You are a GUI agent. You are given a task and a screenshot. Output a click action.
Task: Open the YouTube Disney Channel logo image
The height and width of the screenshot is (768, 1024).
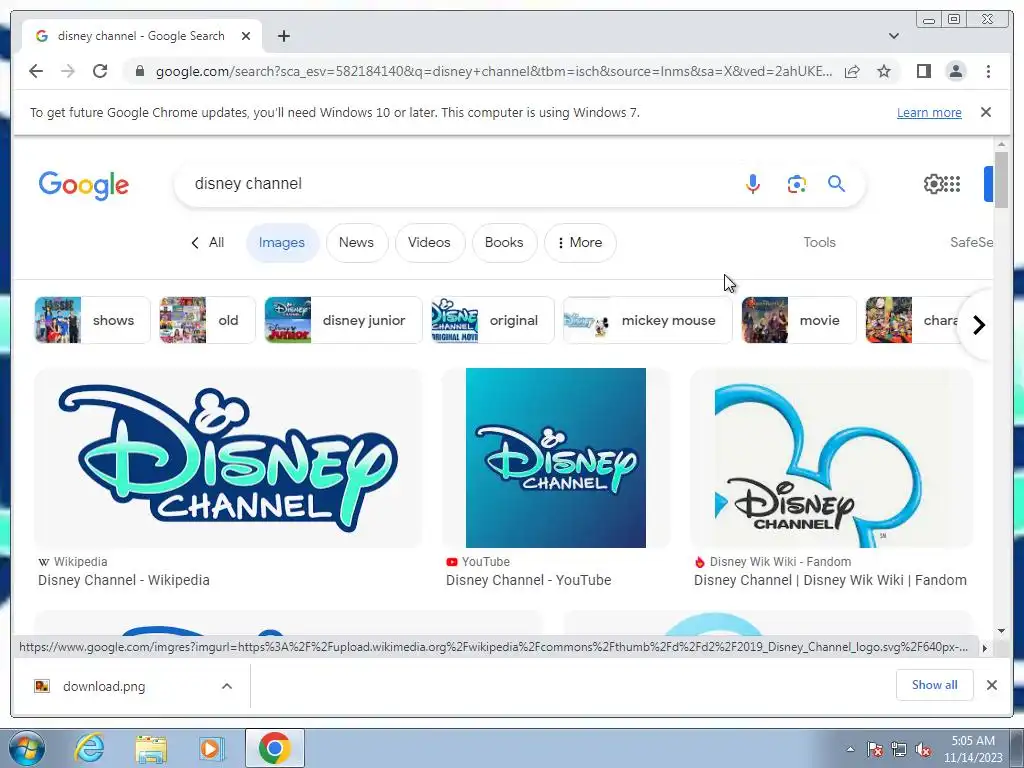tap(556, 458)
